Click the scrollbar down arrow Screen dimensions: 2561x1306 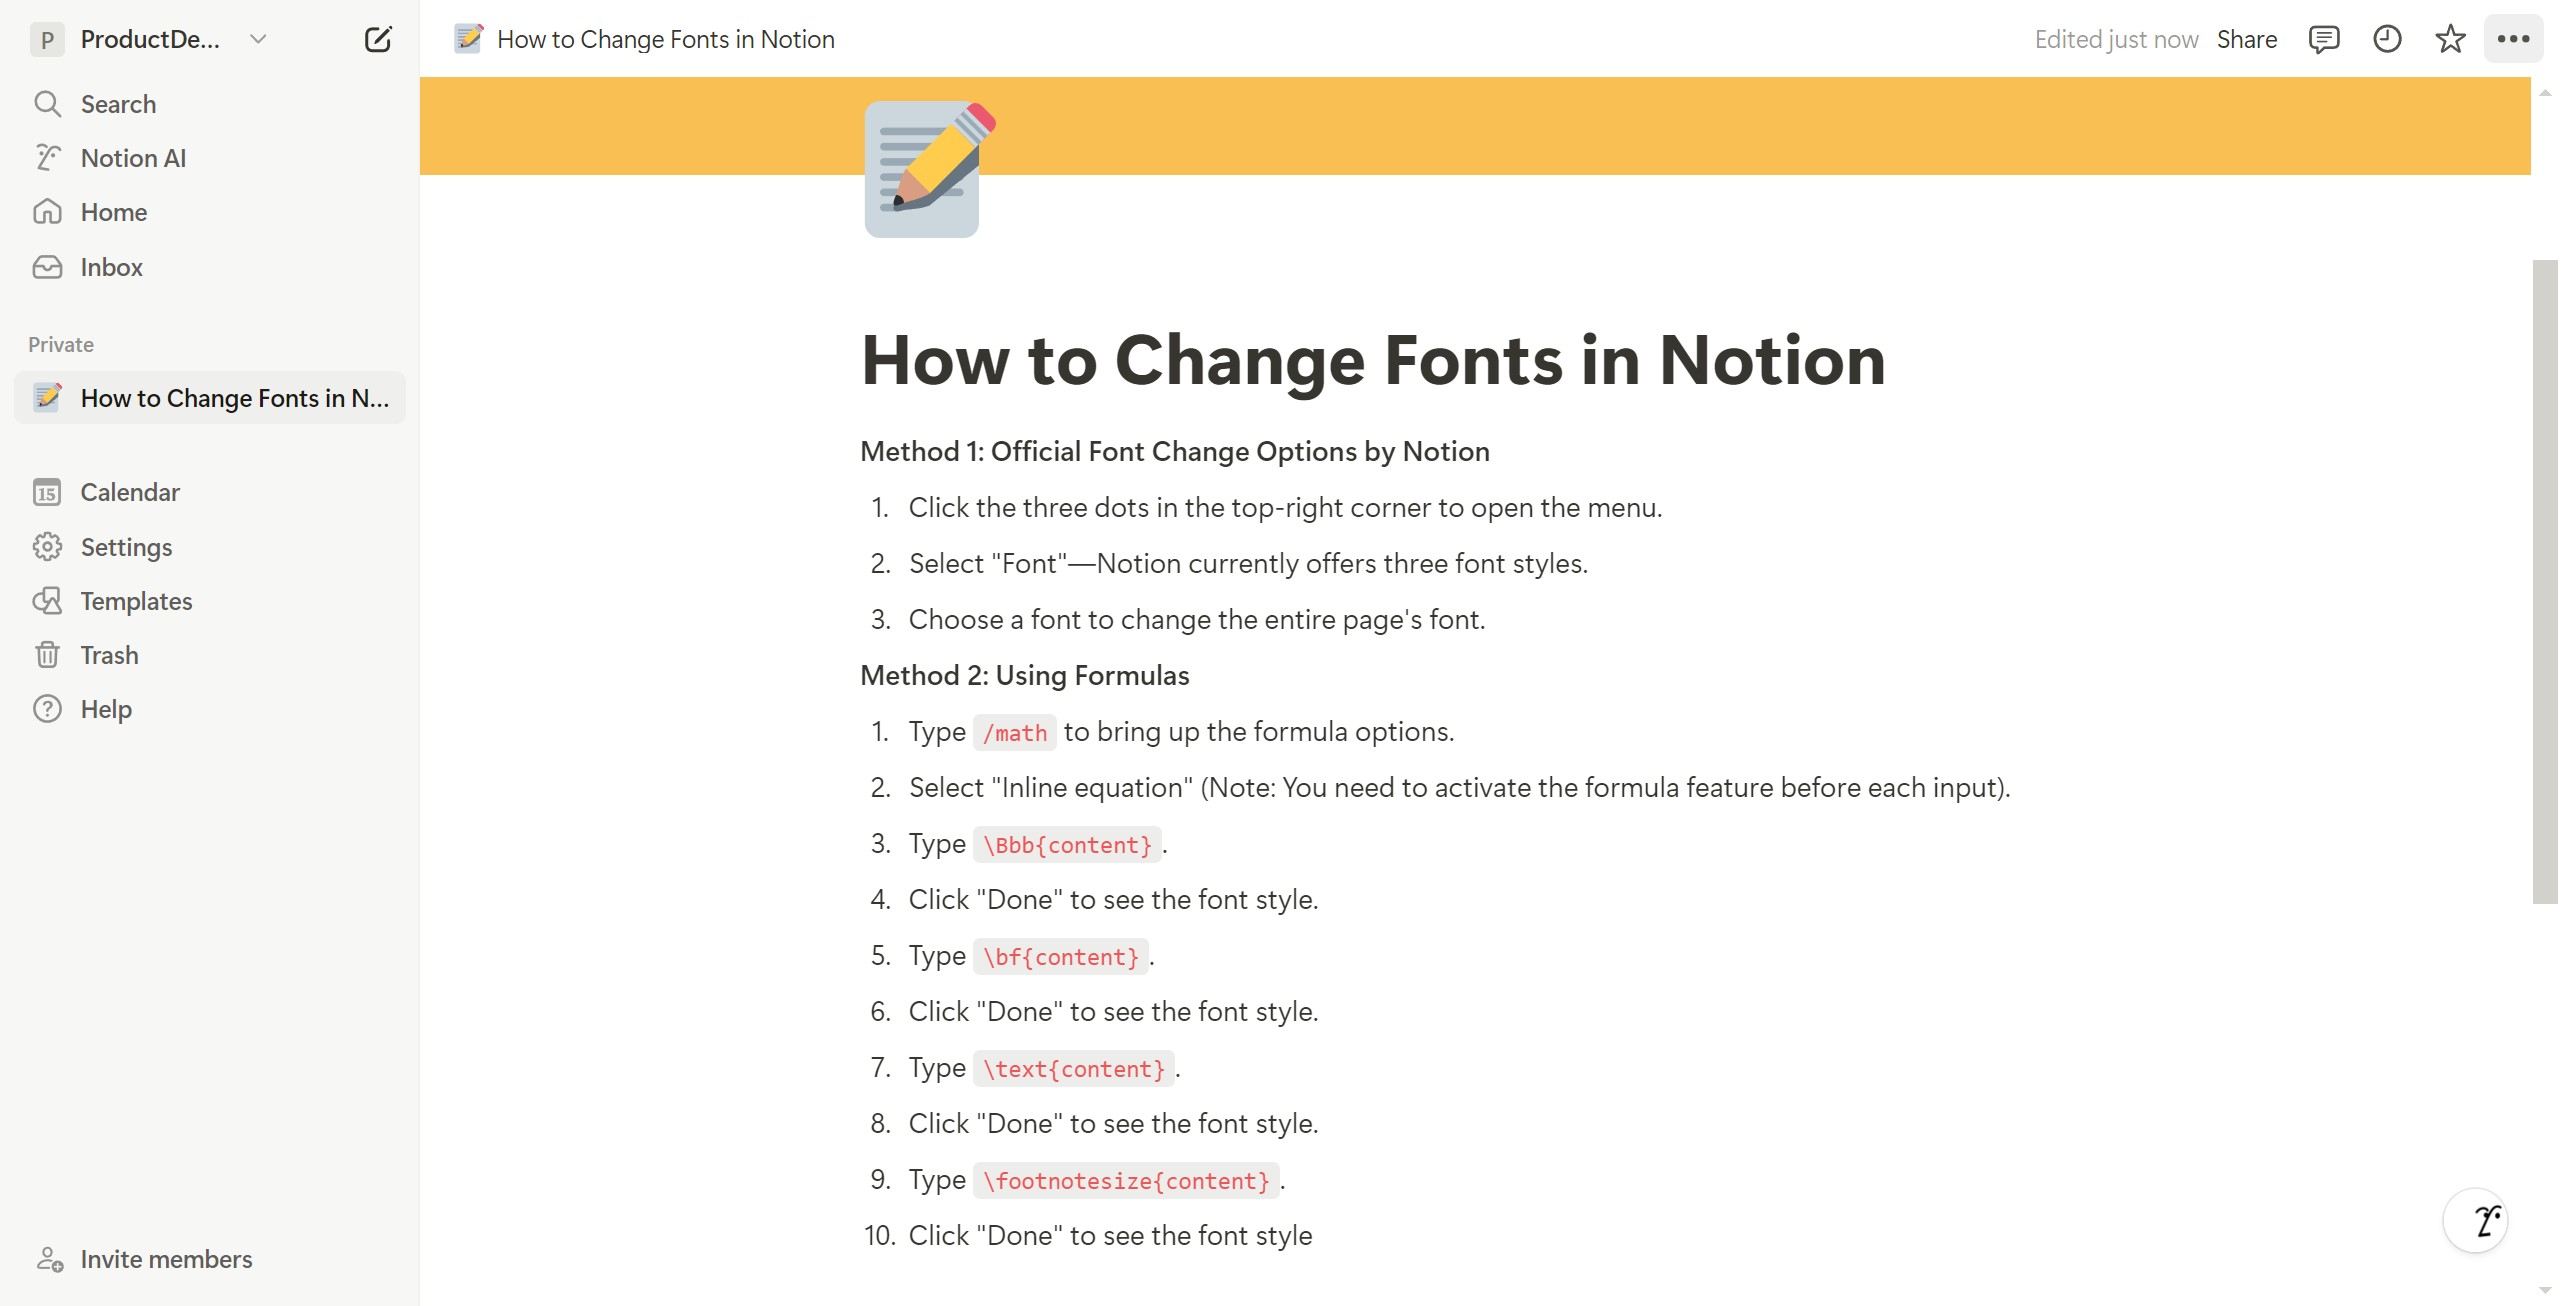[2545, 1291]
